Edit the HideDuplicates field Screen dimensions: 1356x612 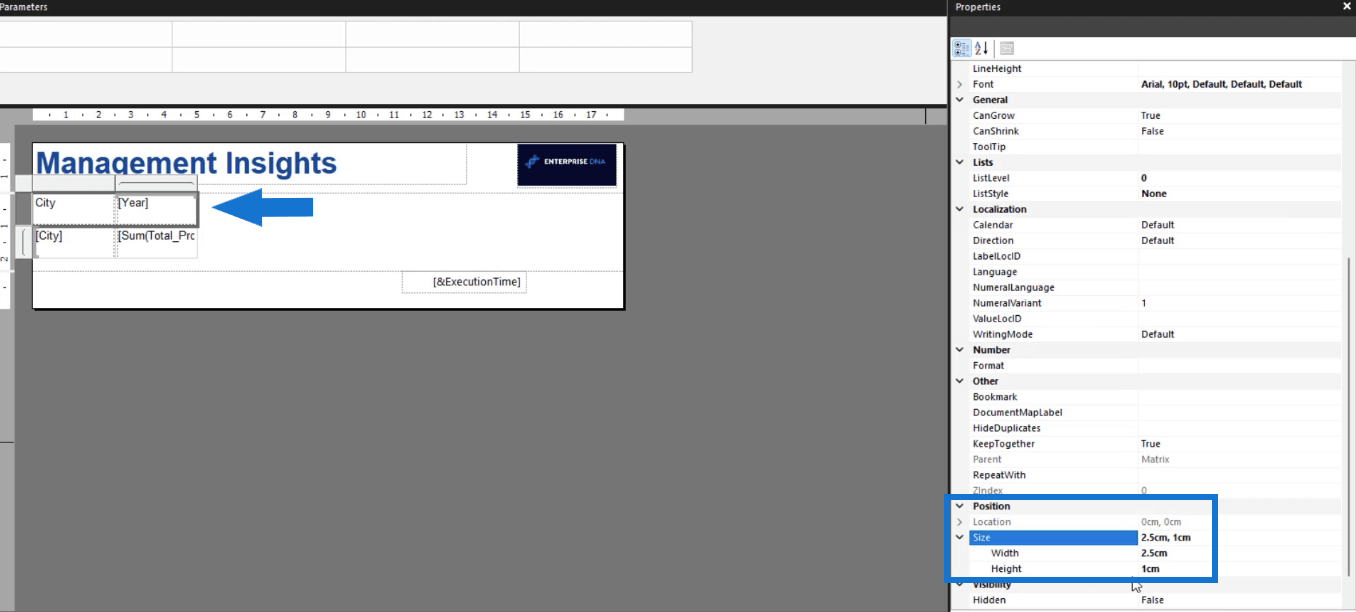(x=1240, y=428)
